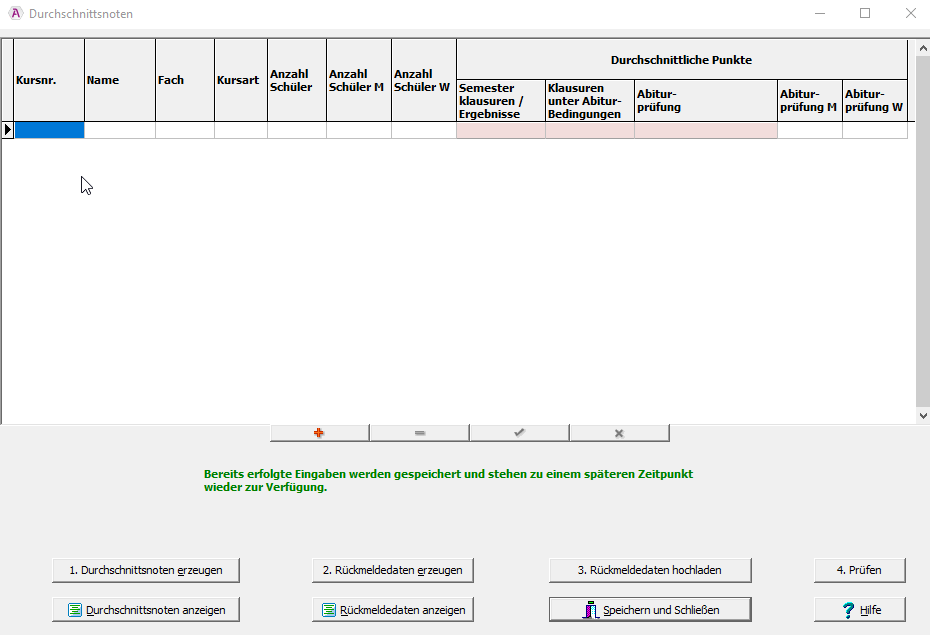The image size is (930, 635).
Task: Click the empty Kursart cell in the row
Action: (241, 130)
